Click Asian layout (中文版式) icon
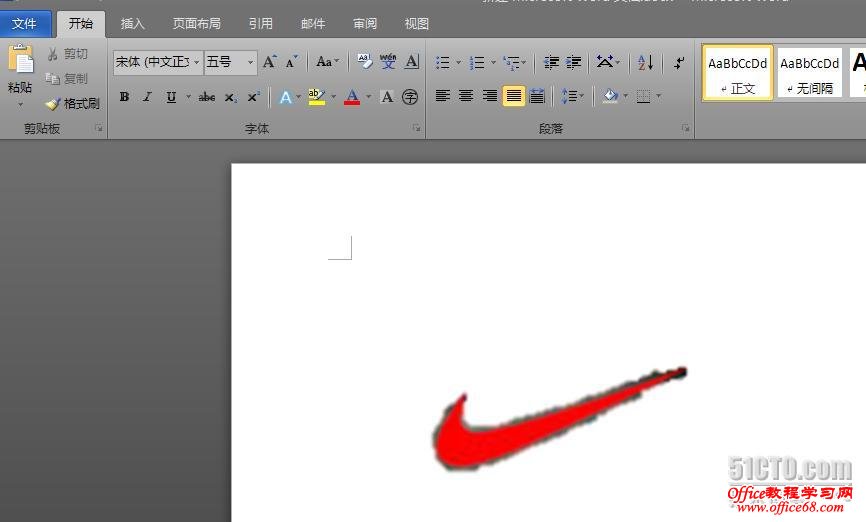 [x=604, y=61]
